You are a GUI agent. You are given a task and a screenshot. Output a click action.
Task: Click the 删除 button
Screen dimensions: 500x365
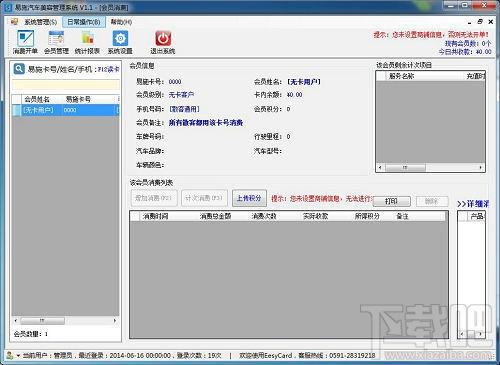(x=432, y=201)
